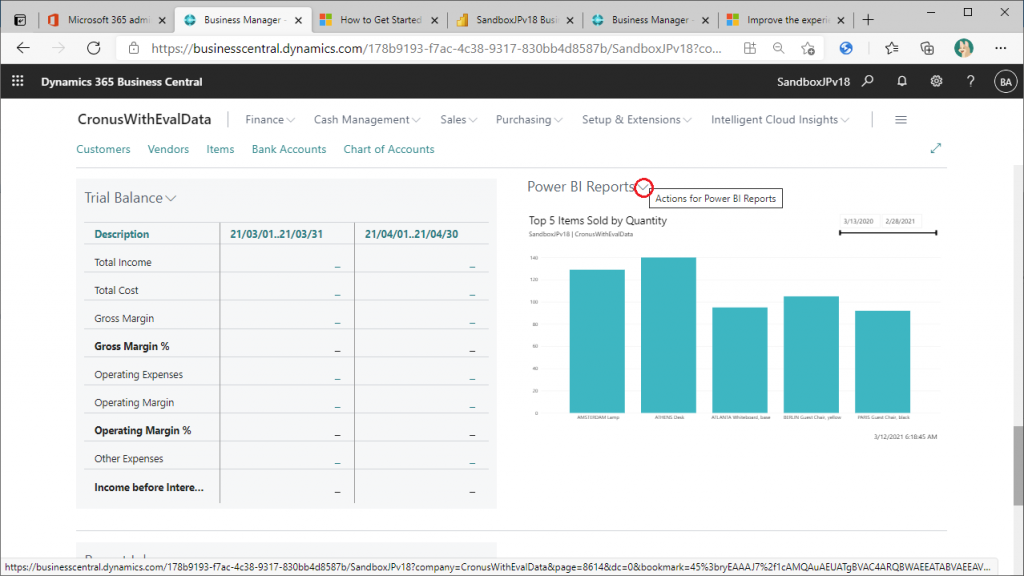This screenshot has height=576, width=1024.
Task: Click the tab actions icon at far left
Action: click(20, 20)
